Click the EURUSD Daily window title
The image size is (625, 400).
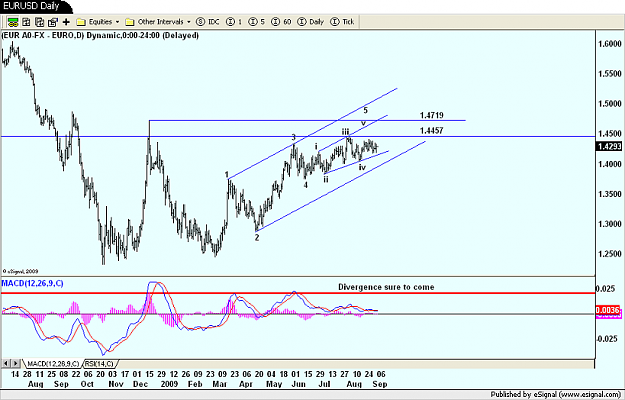[x=31, y=6]
